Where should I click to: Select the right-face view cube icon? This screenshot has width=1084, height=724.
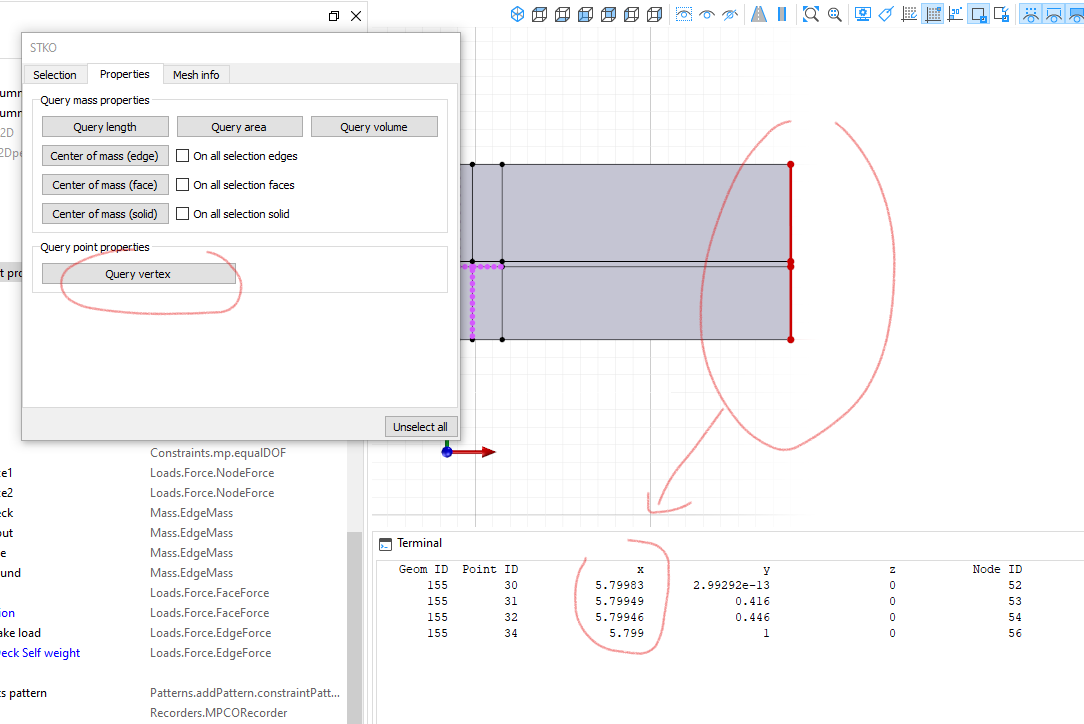pos(654,14)
